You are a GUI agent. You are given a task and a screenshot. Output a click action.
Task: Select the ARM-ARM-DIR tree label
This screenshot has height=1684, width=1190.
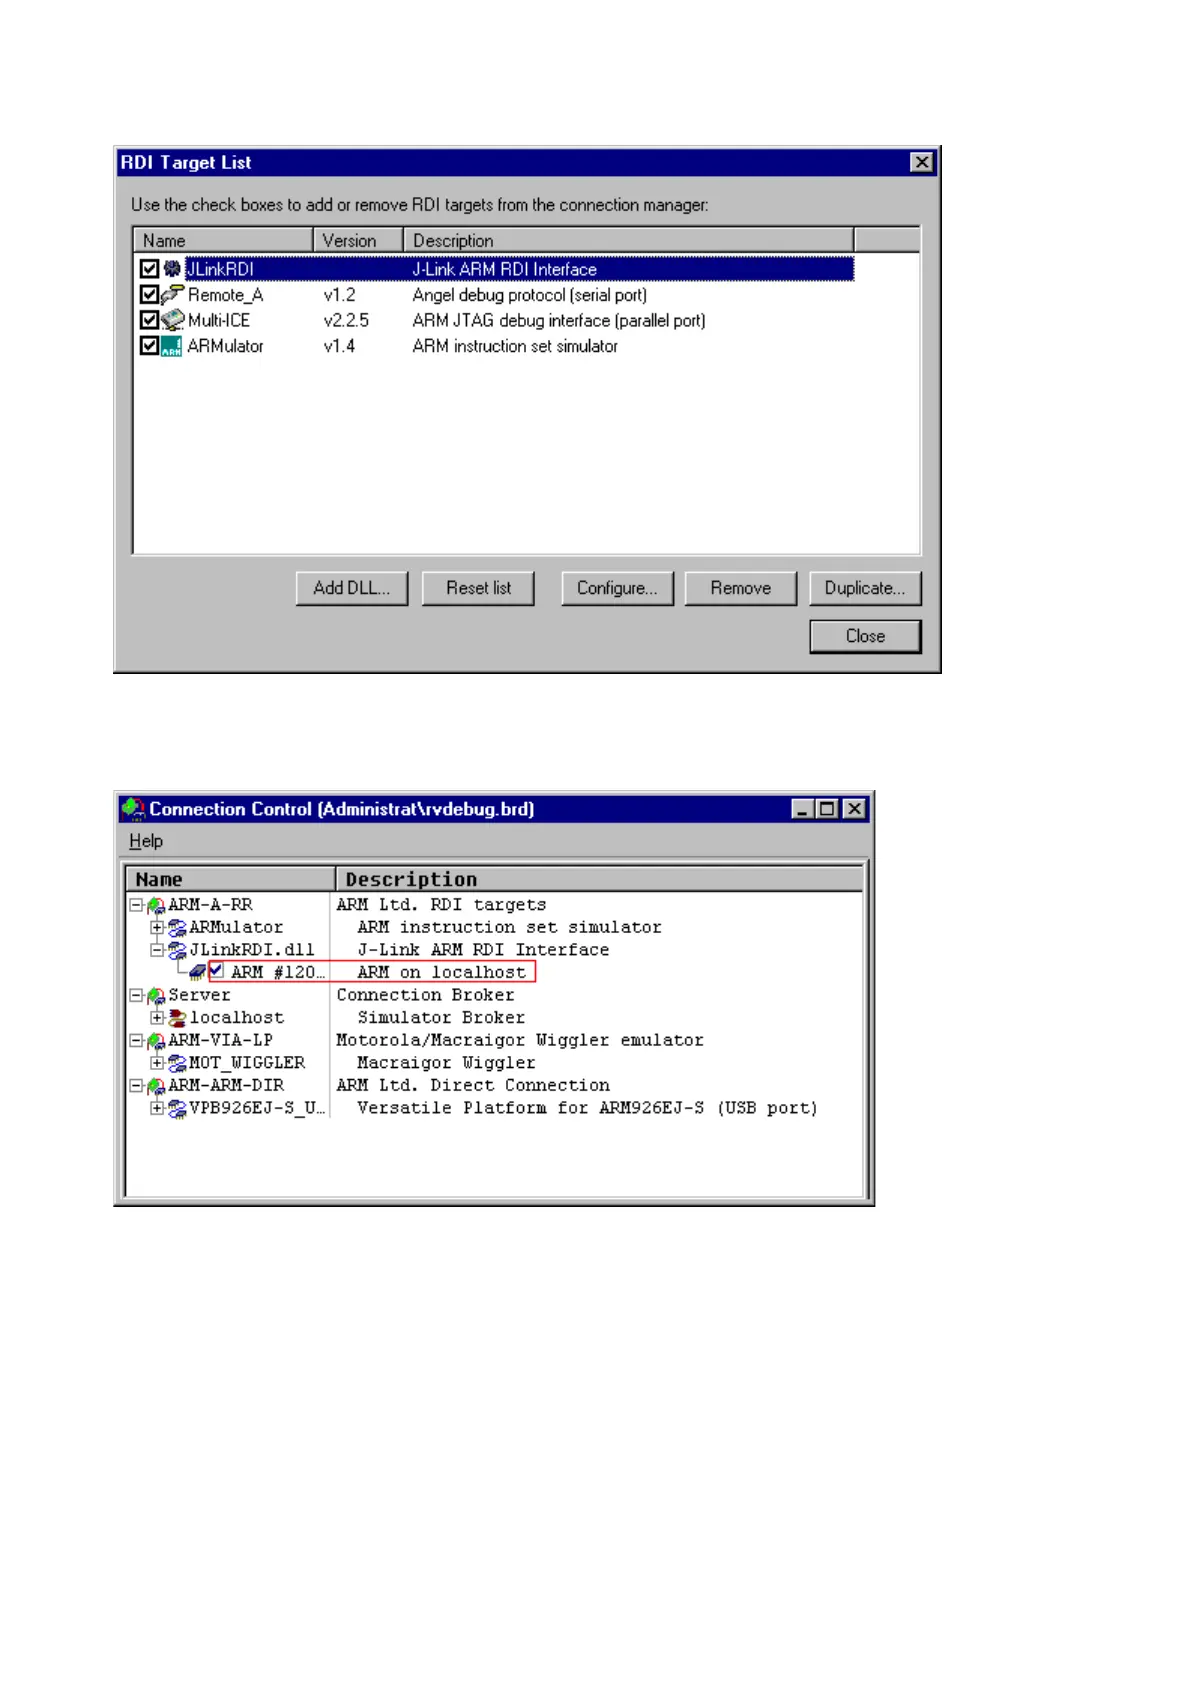pyautogui.click(x=226, y=1085)
